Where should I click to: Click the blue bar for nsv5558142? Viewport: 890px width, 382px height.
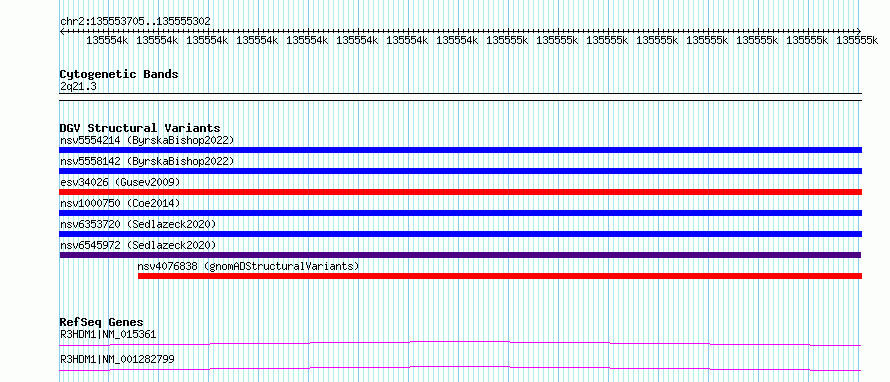coord(460,171)
